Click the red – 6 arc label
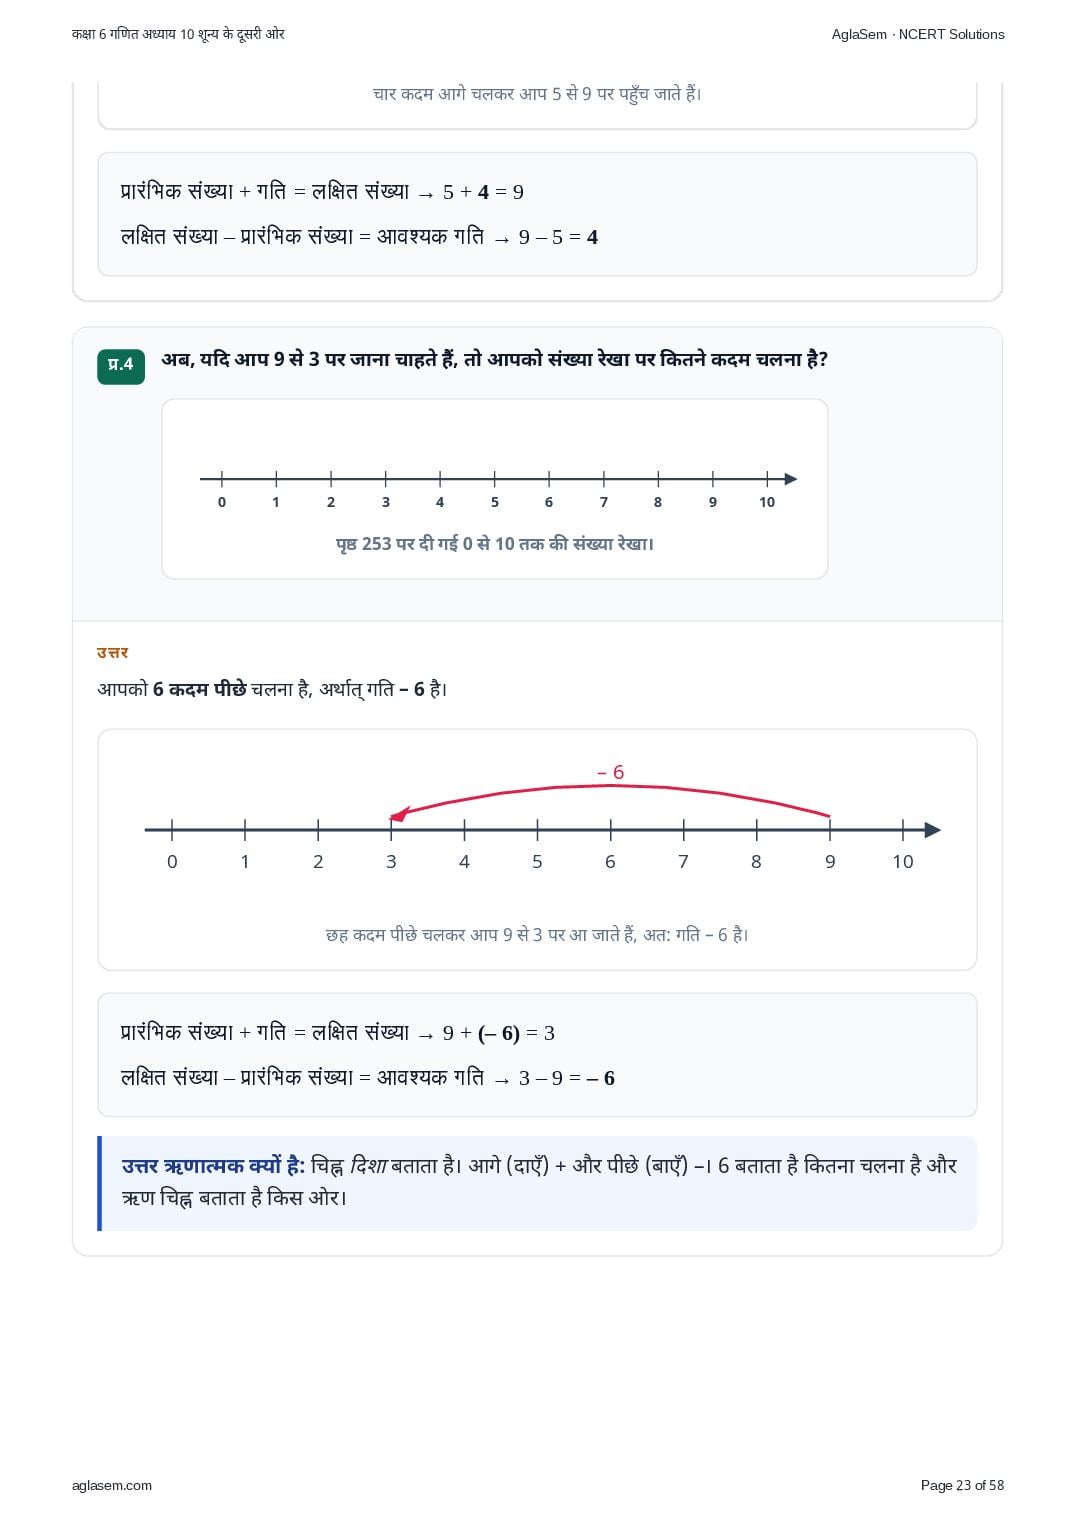The width and height of the screenshot is (1076, 1522). click(610, 772)
